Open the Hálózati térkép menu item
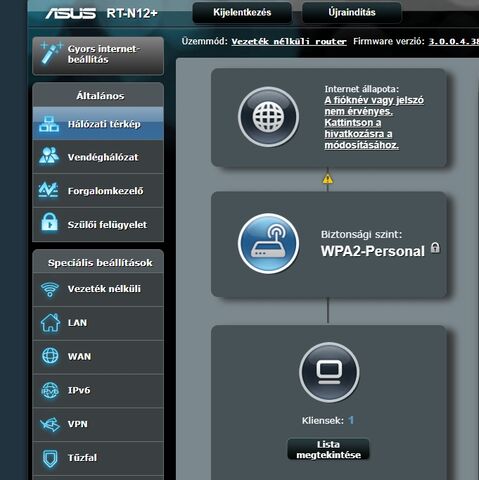 [98, 123]
